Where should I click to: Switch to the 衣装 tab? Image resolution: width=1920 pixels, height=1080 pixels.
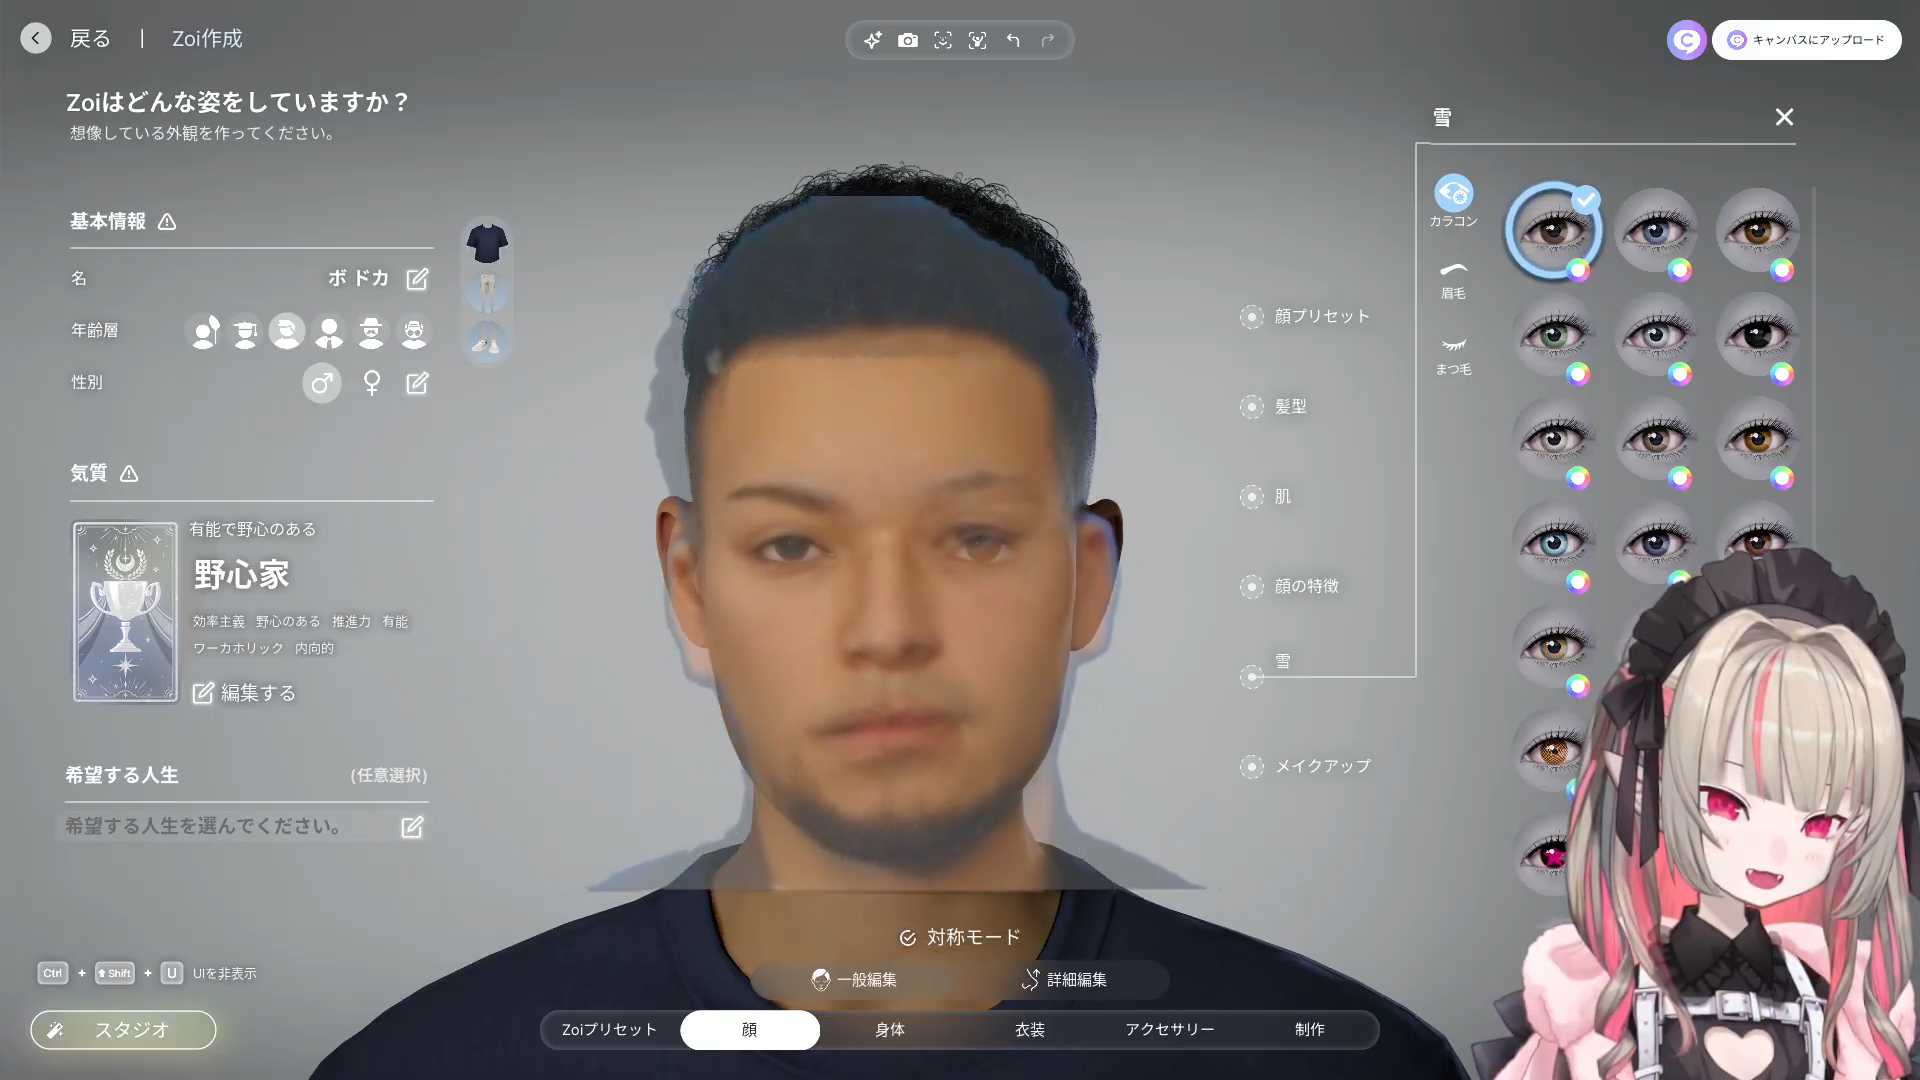click(1030, 1030)
